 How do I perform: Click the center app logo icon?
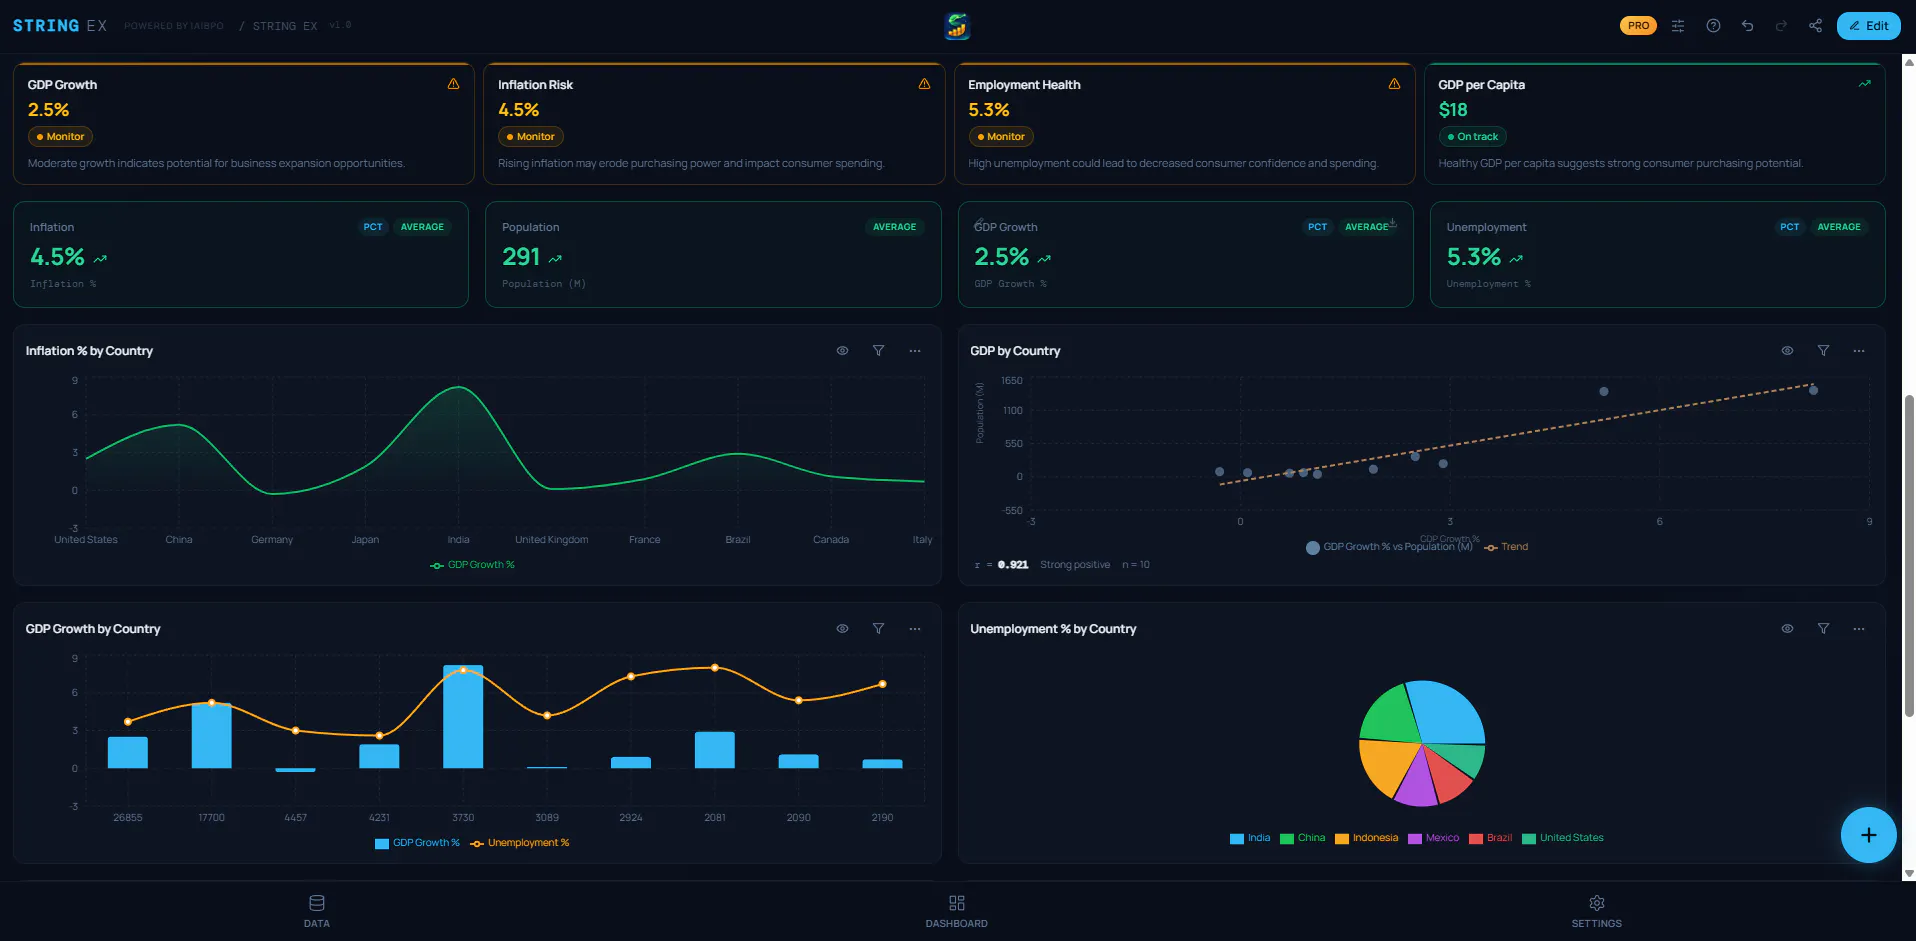click(x=957, y=26)
